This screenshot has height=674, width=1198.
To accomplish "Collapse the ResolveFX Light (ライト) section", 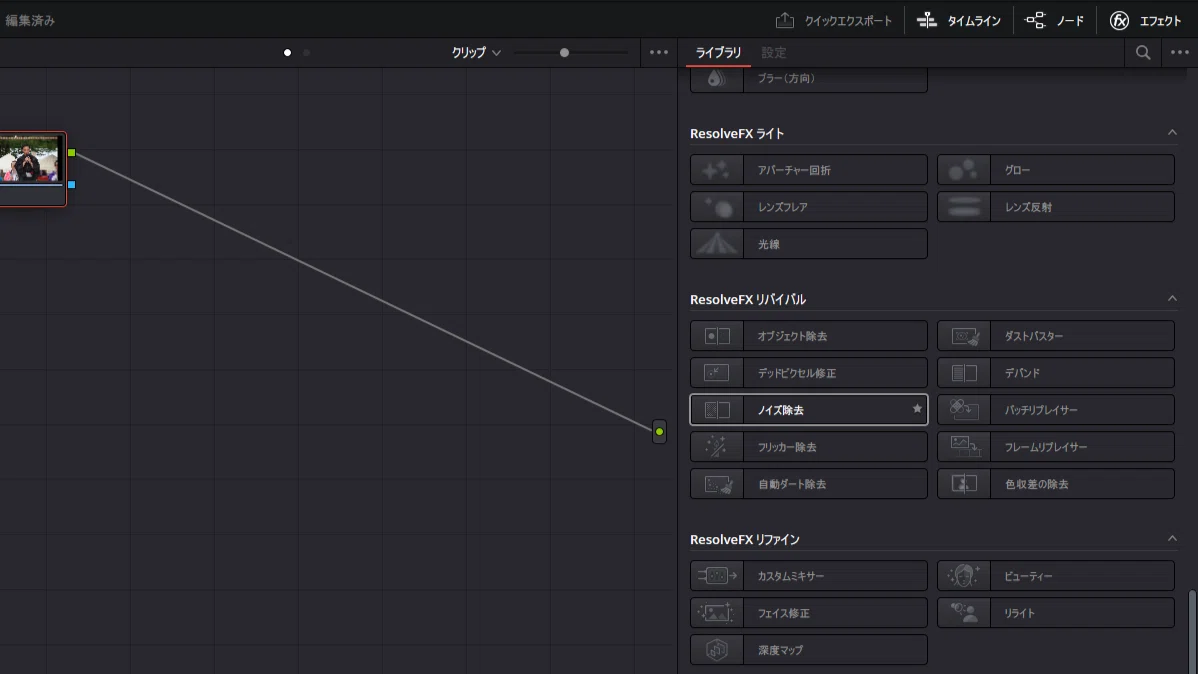I will coord(1172,133).
